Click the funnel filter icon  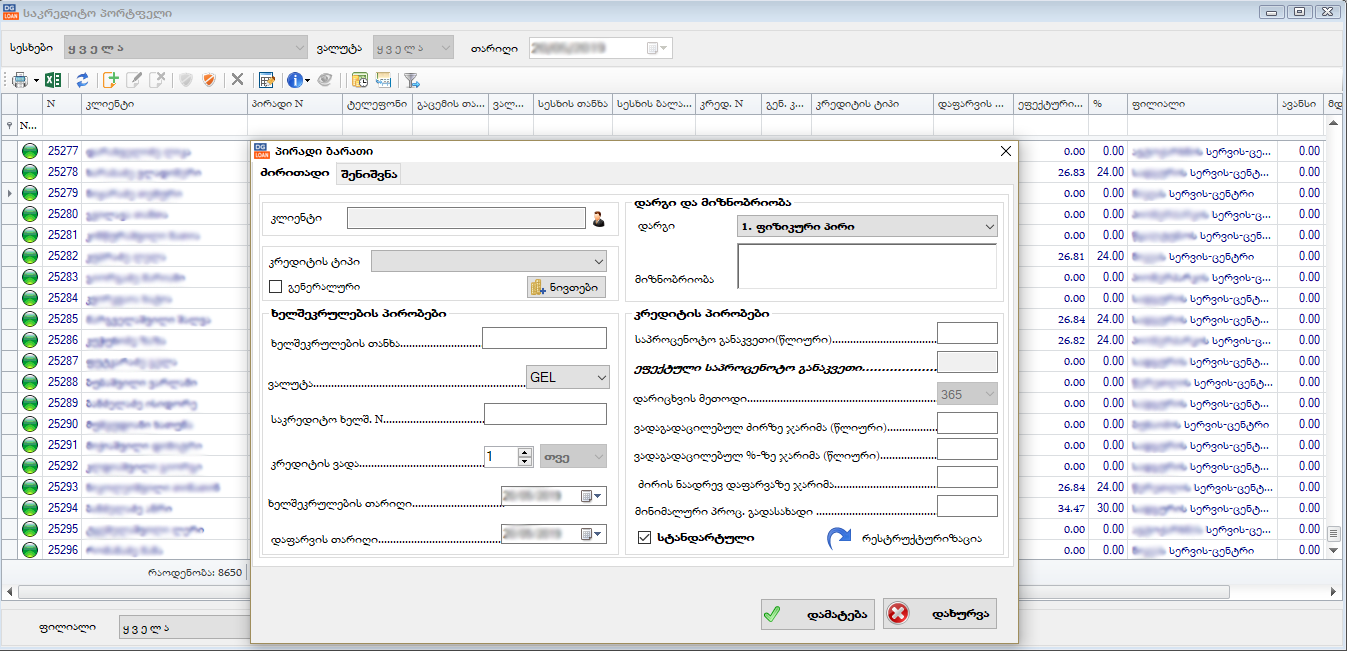[411, 80]
